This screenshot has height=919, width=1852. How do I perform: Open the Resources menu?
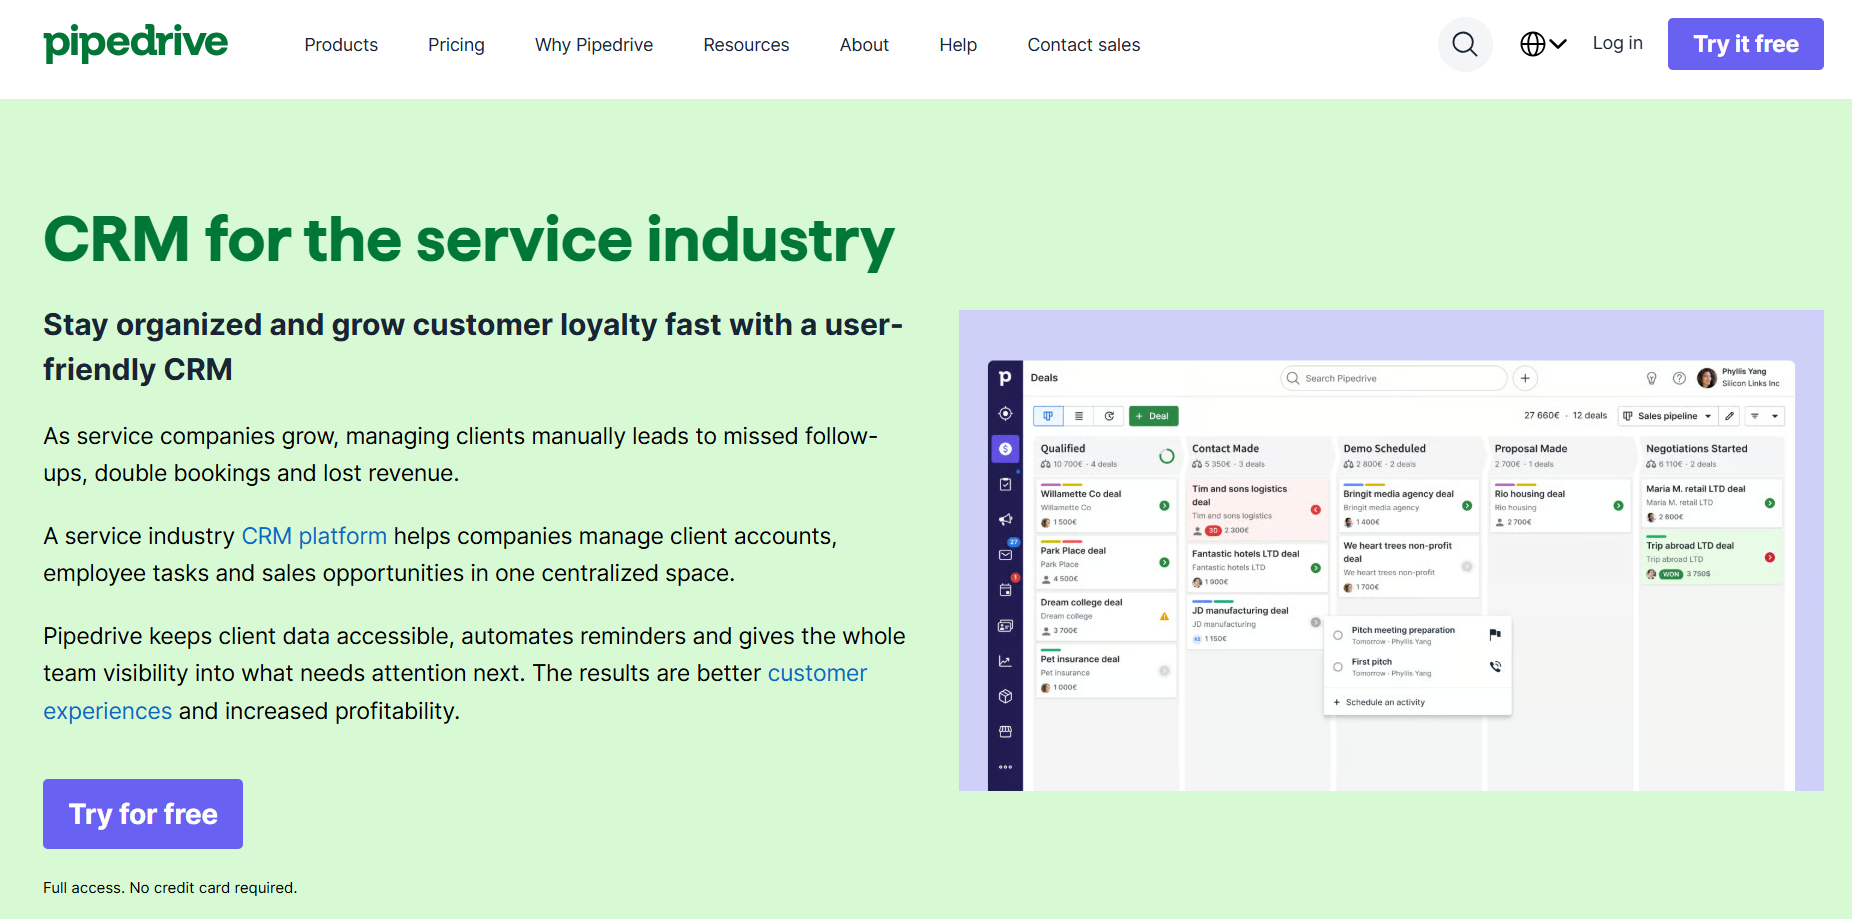point(746,45)
